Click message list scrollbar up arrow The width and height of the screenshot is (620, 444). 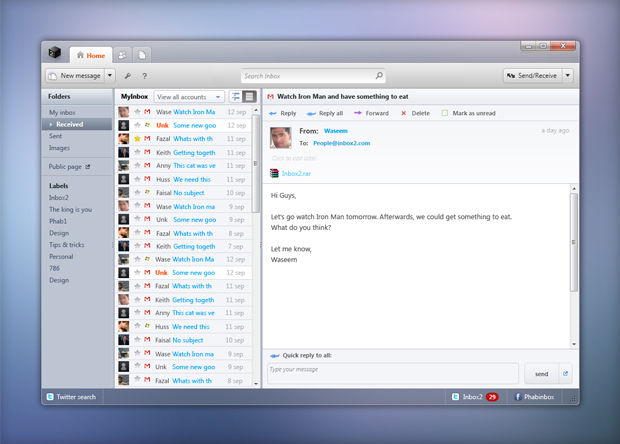[256, 110]
